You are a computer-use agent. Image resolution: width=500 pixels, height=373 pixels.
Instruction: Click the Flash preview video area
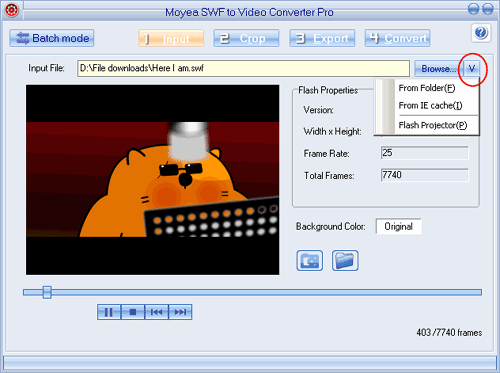point(153,180)
